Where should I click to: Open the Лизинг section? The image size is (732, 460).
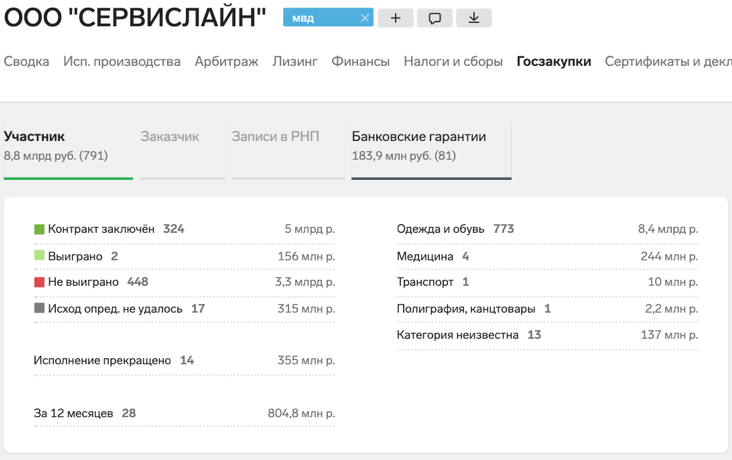[x=295, y=61]
